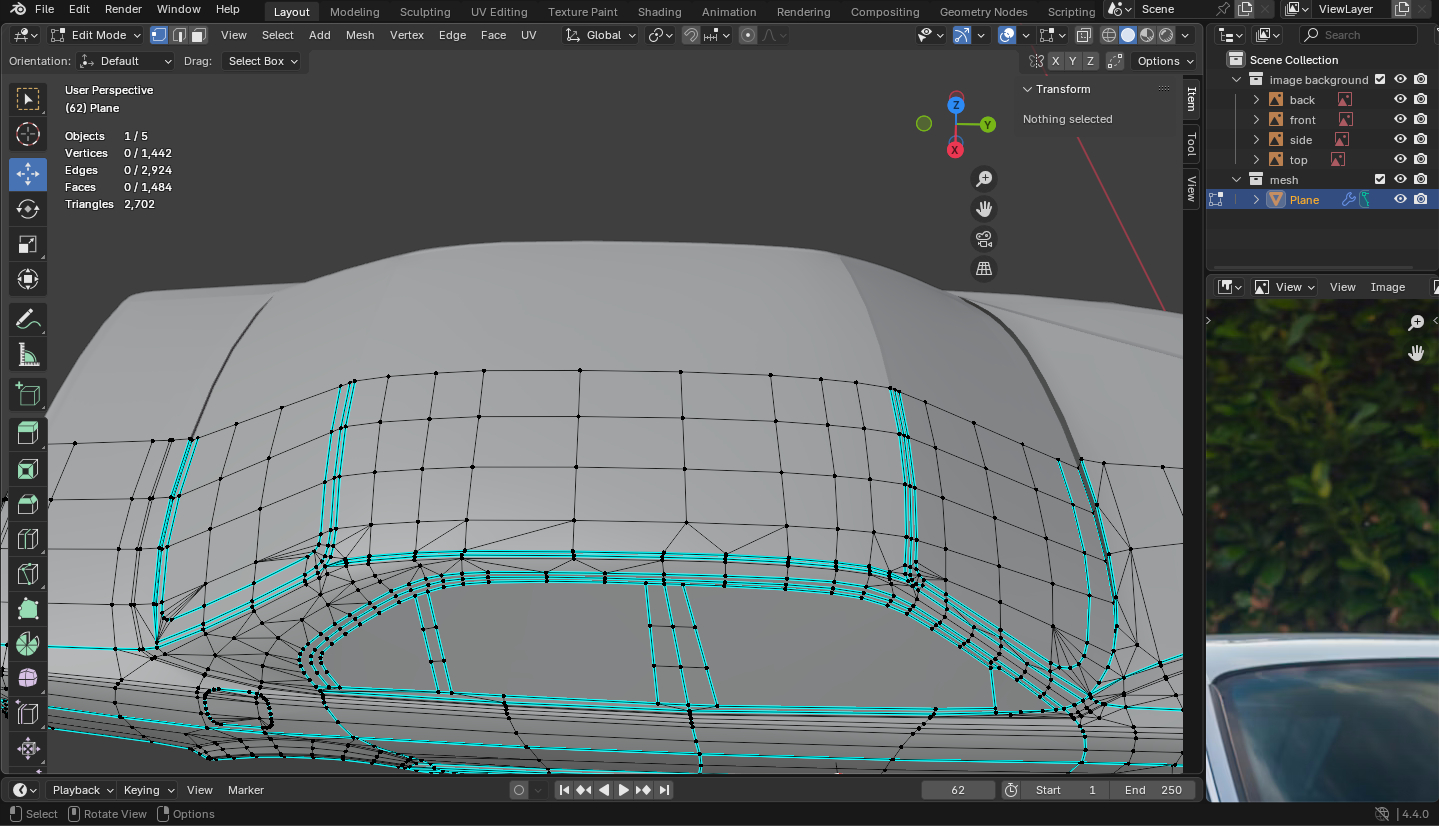
Task: Pick the Annotate pencil tool
Action: tap(28, 319)
